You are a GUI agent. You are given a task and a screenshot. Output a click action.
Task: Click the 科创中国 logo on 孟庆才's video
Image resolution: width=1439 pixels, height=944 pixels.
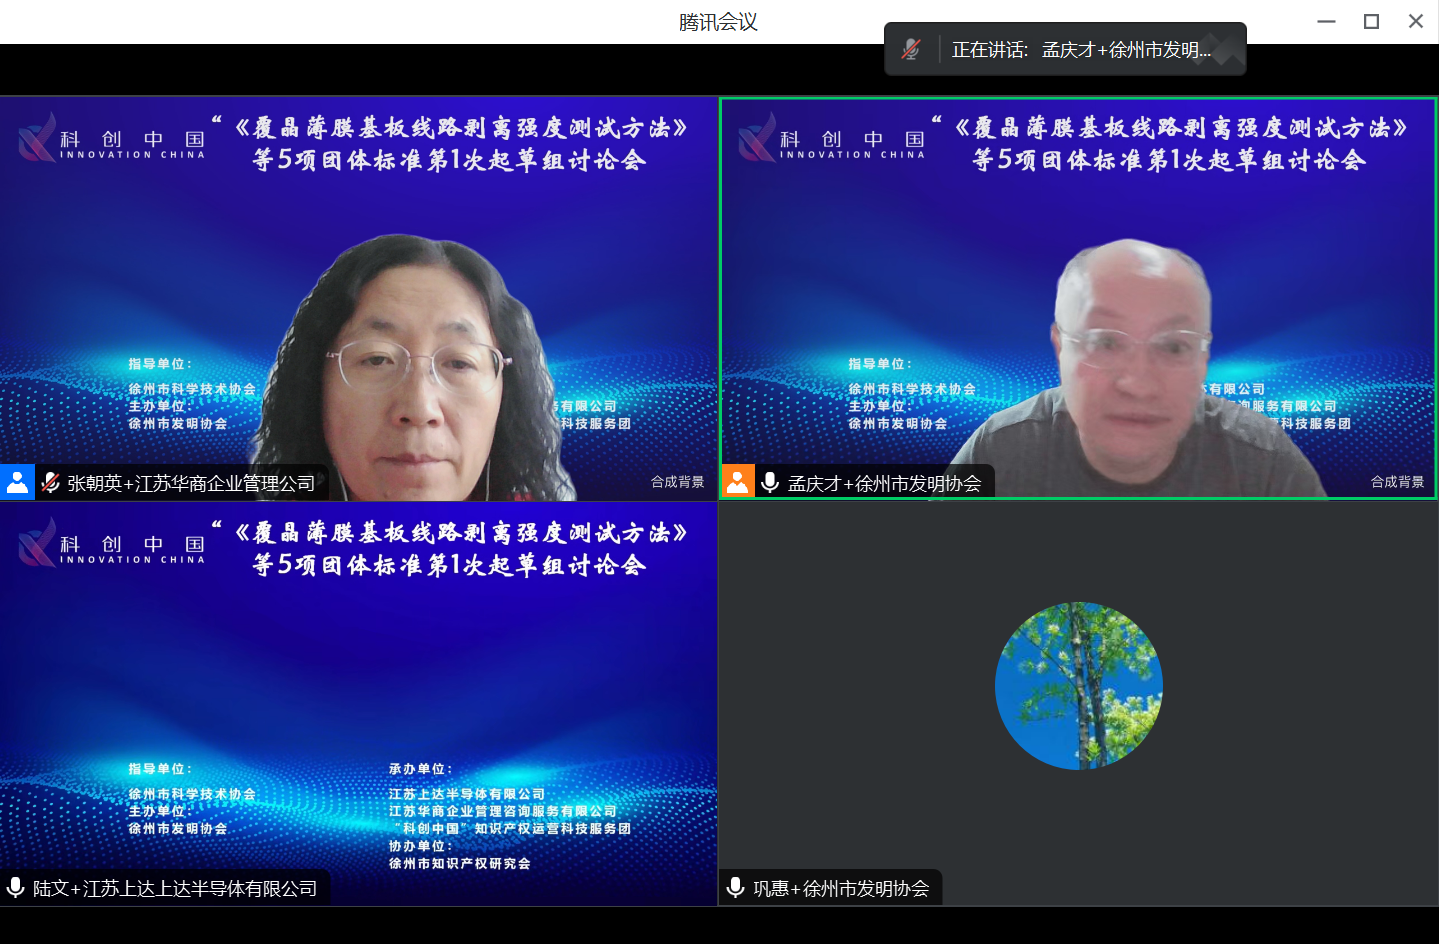(x=828, y=140)
